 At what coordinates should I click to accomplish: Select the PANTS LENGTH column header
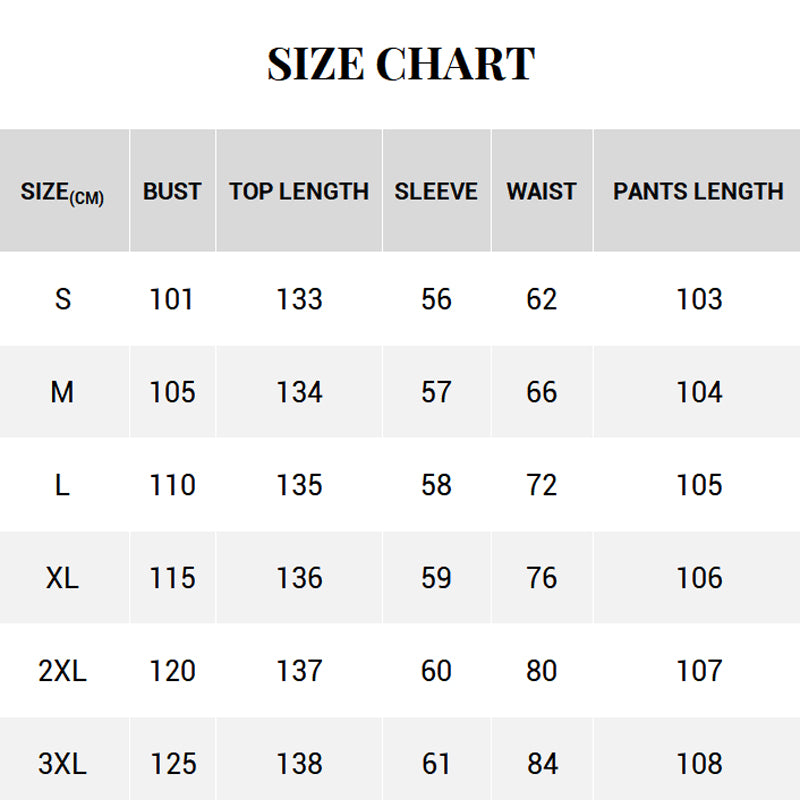click(698, 191)
